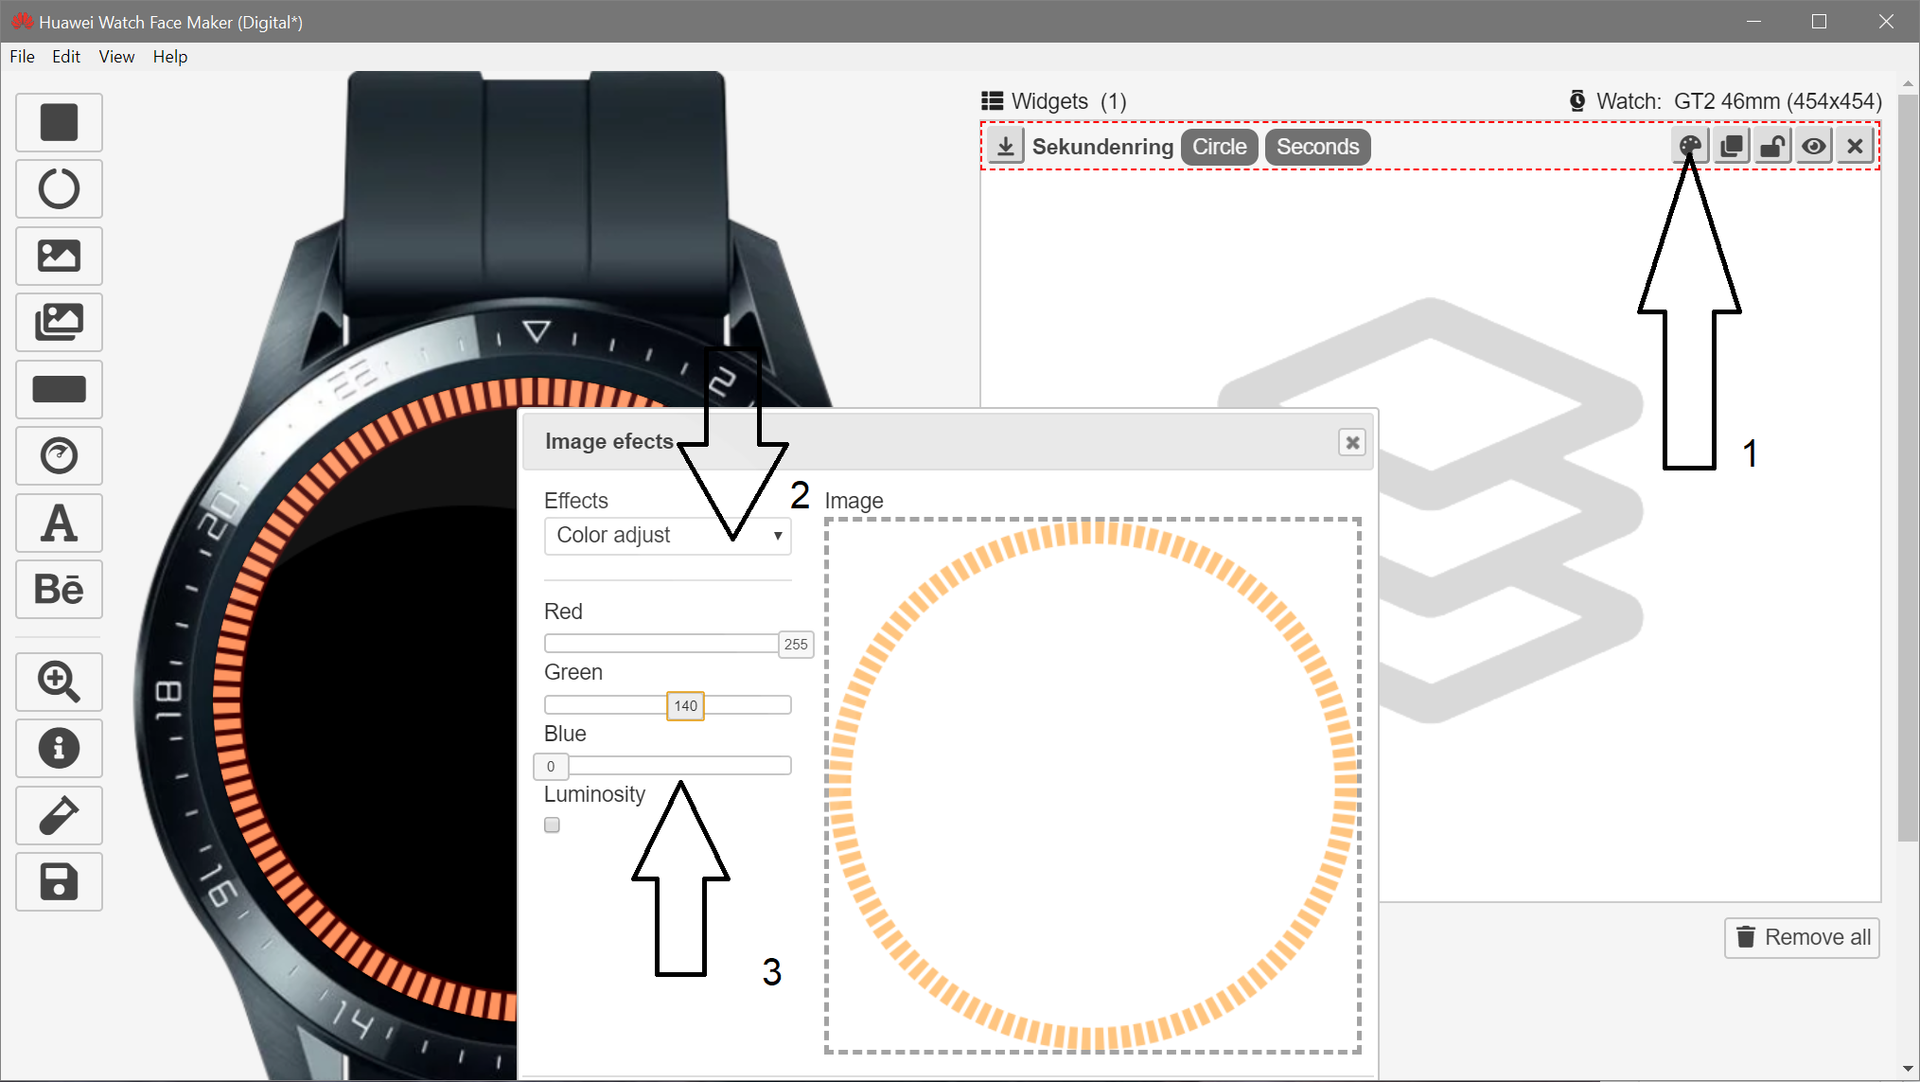
Task: Click the widgets panel vertical scrollbar
Action: pyautogui.click(x=1908, y=468)
